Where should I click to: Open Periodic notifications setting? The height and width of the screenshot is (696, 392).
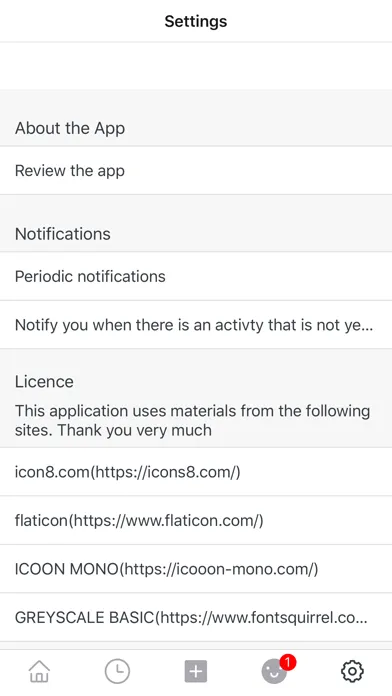[x=196, y=276]
